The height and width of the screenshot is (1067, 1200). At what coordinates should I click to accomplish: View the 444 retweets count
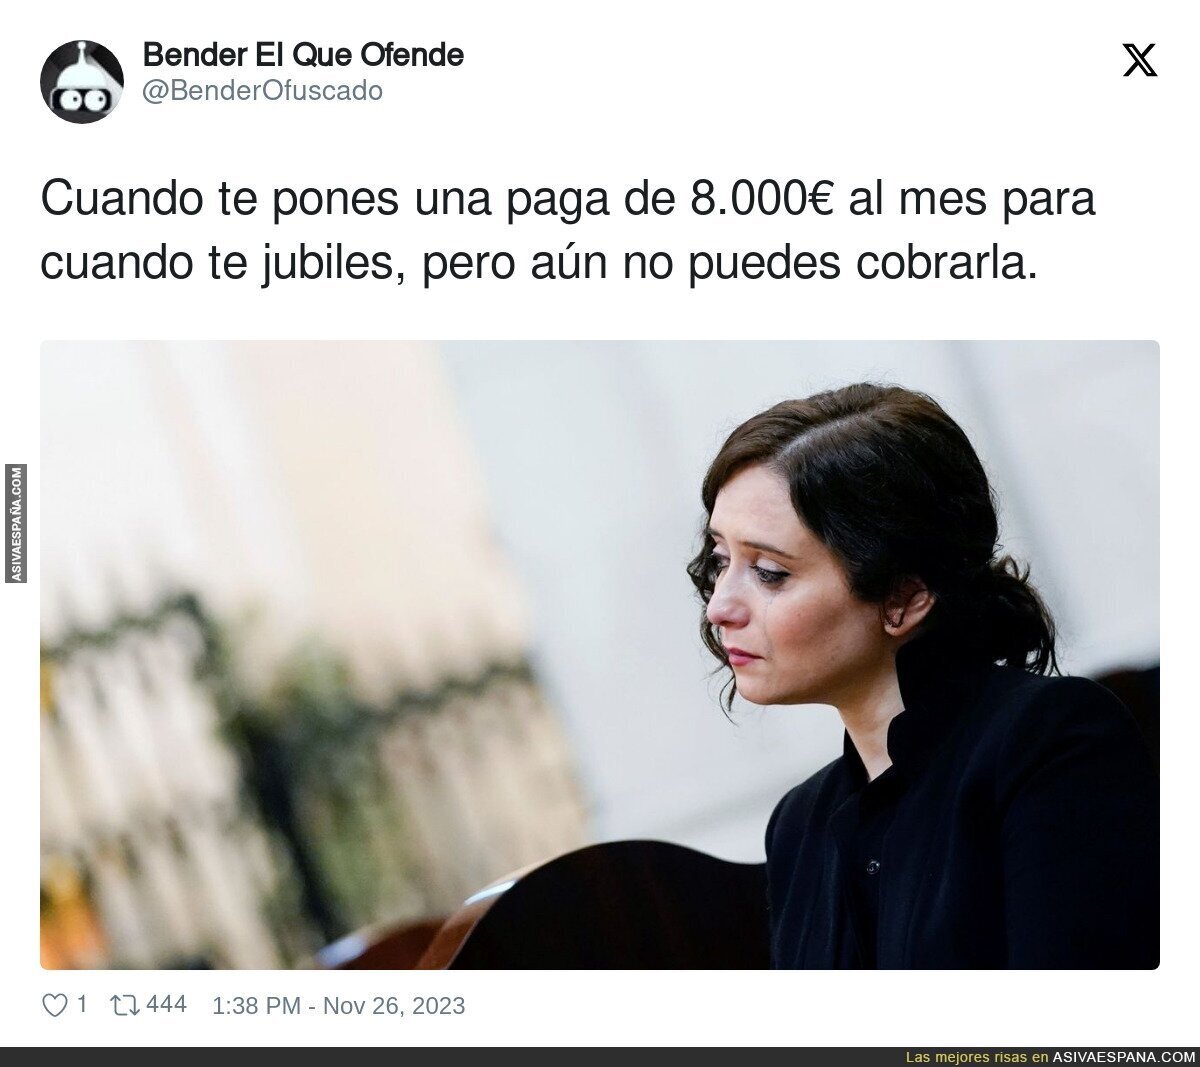click(166, 1004)
